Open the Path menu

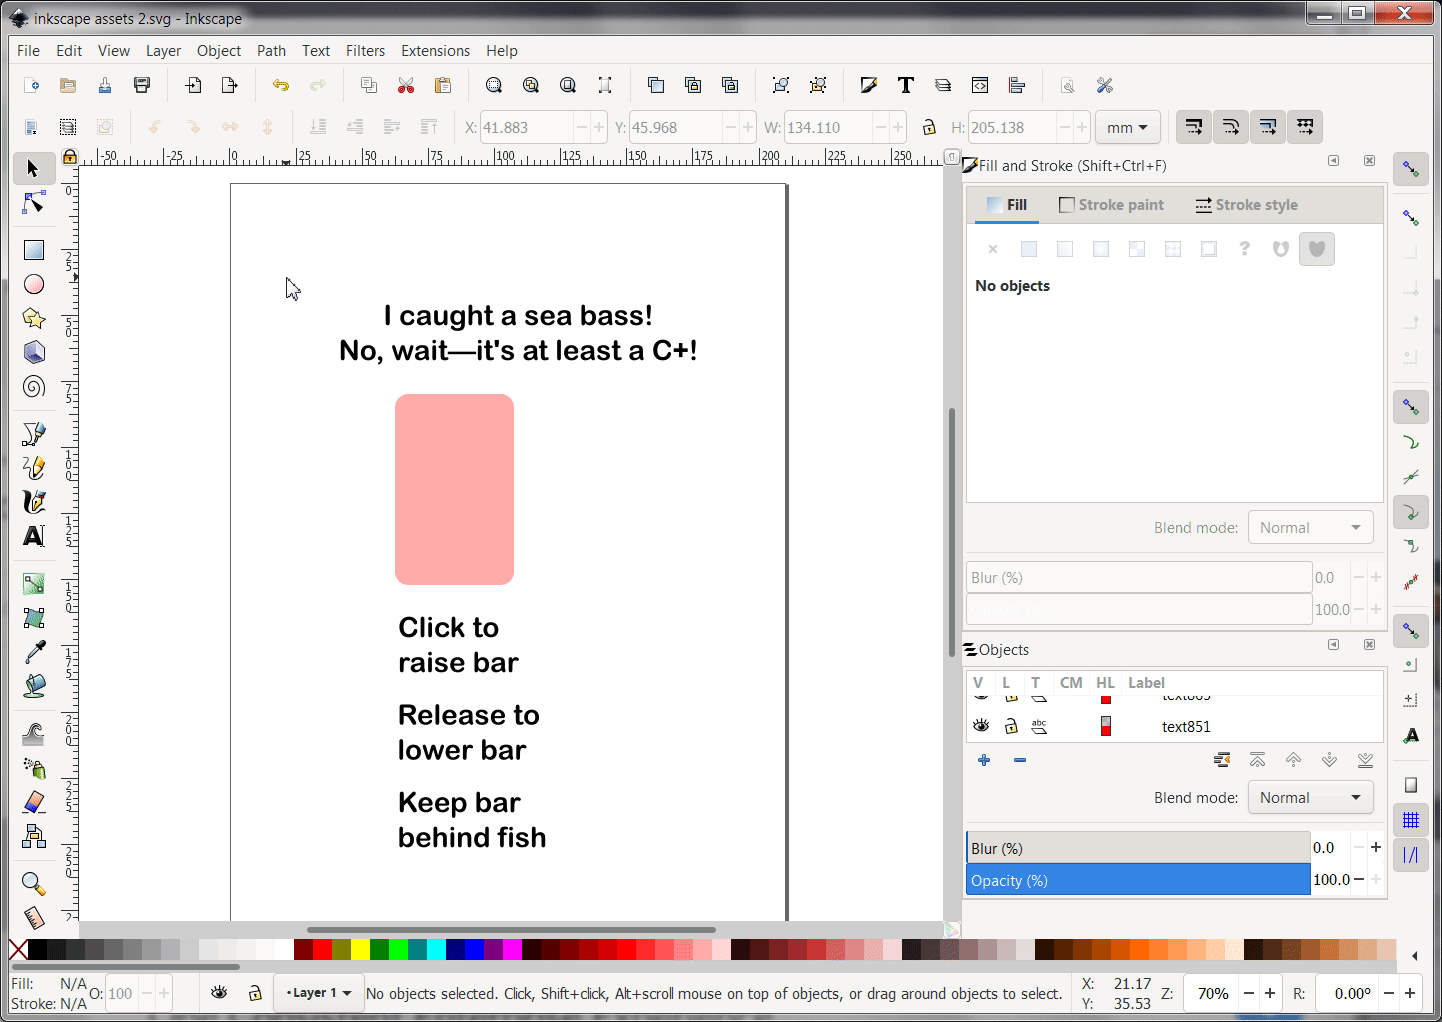(x=271, y=50)
